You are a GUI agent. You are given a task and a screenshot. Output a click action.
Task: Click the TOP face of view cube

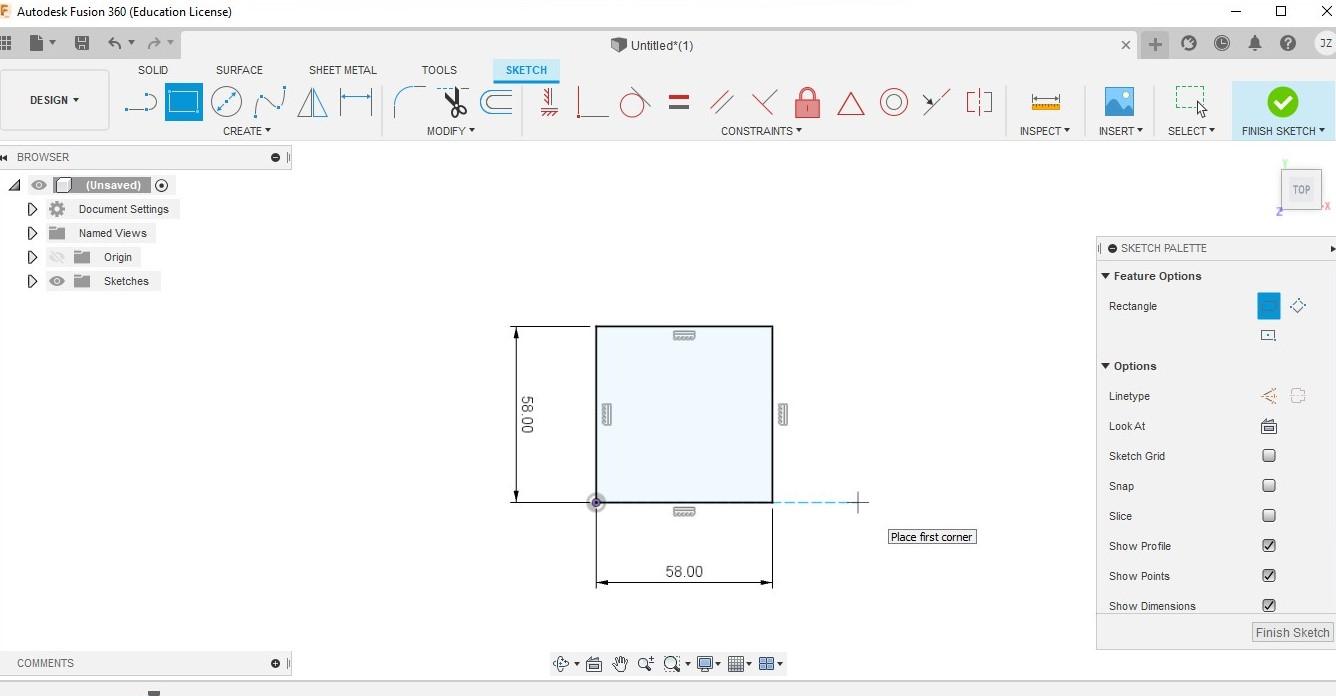point(1301,189)
